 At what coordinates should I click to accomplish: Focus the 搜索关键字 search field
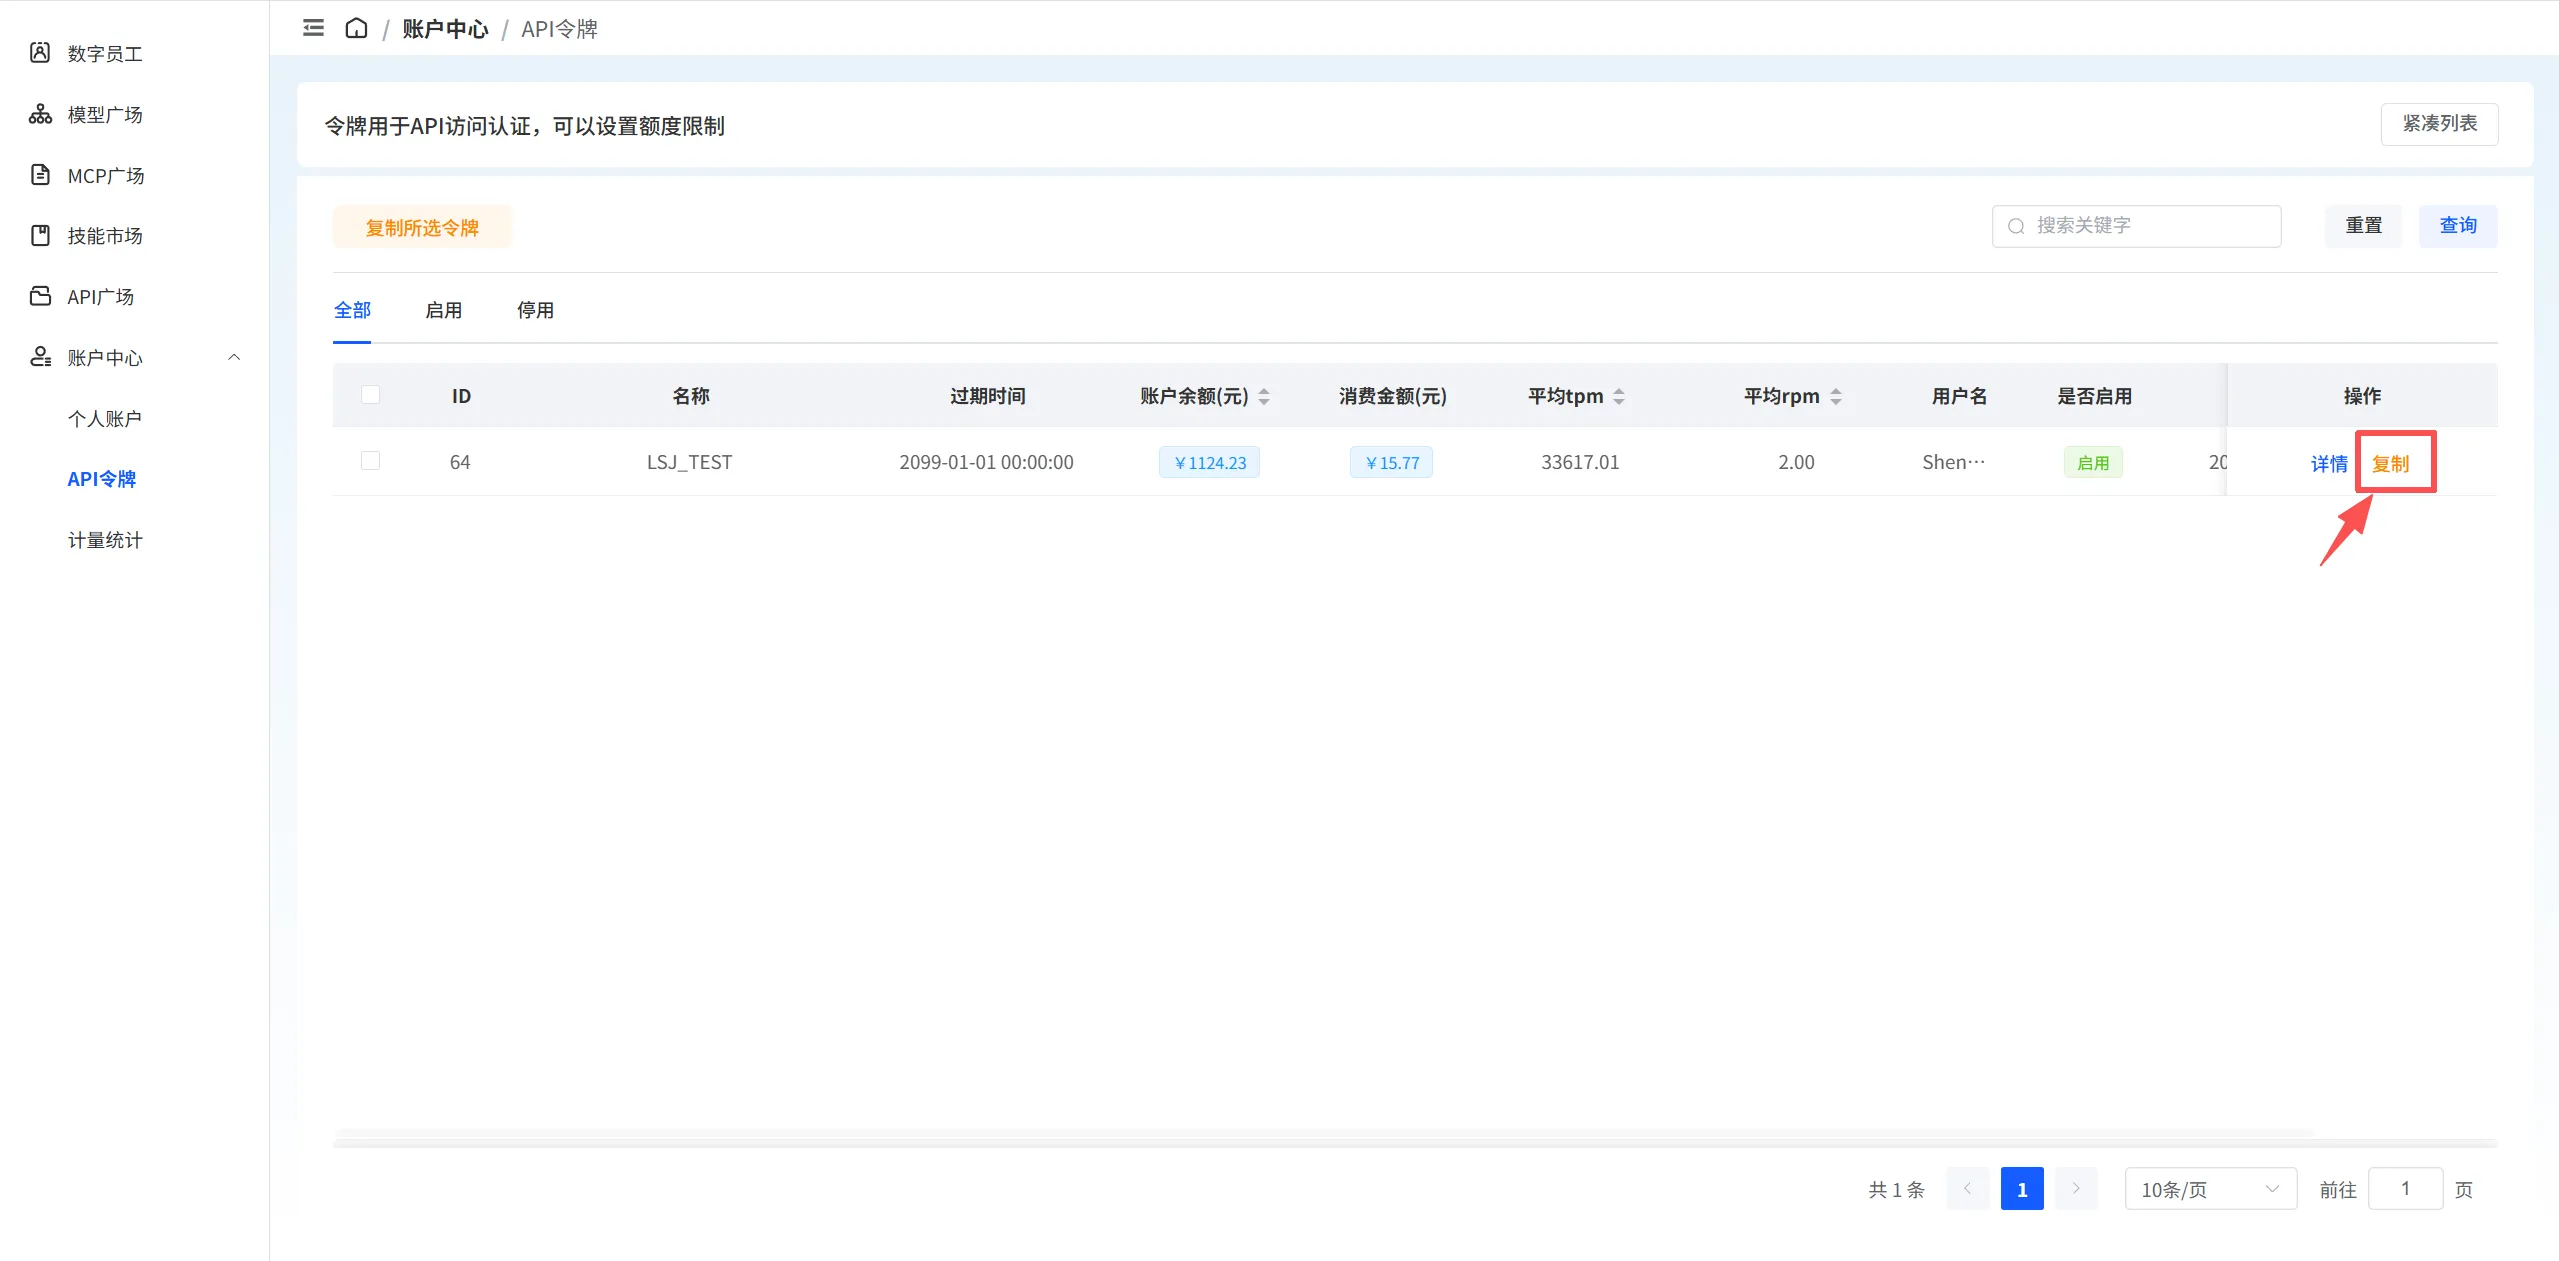tap(2136, 226)
